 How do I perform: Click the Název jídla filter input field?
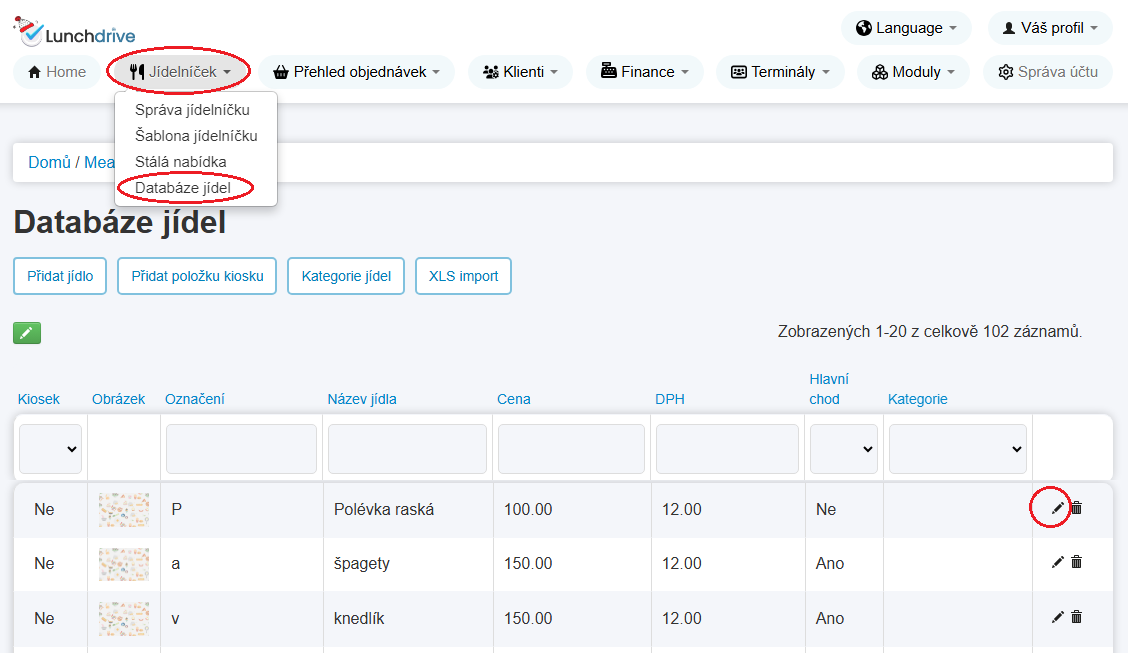407,449
